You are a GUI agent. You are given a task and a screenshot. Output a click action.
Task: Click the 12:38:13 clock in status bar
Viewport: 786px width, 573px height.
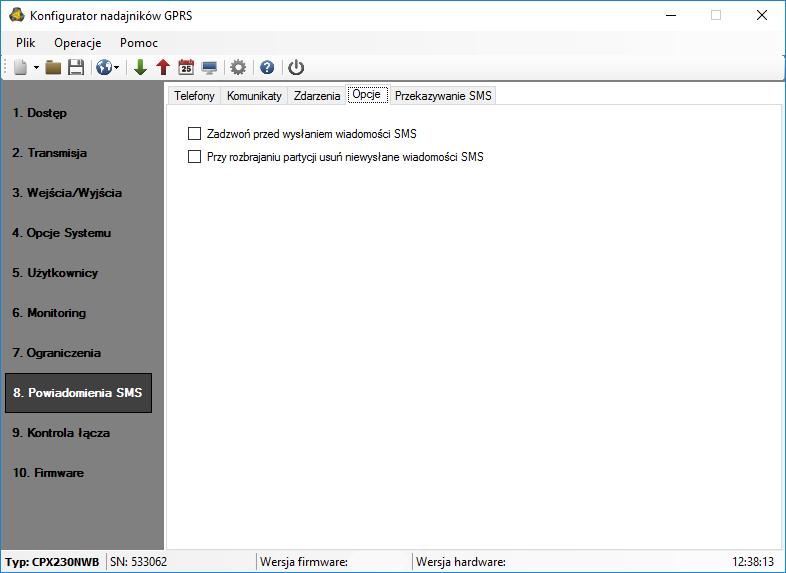(753, 561)
